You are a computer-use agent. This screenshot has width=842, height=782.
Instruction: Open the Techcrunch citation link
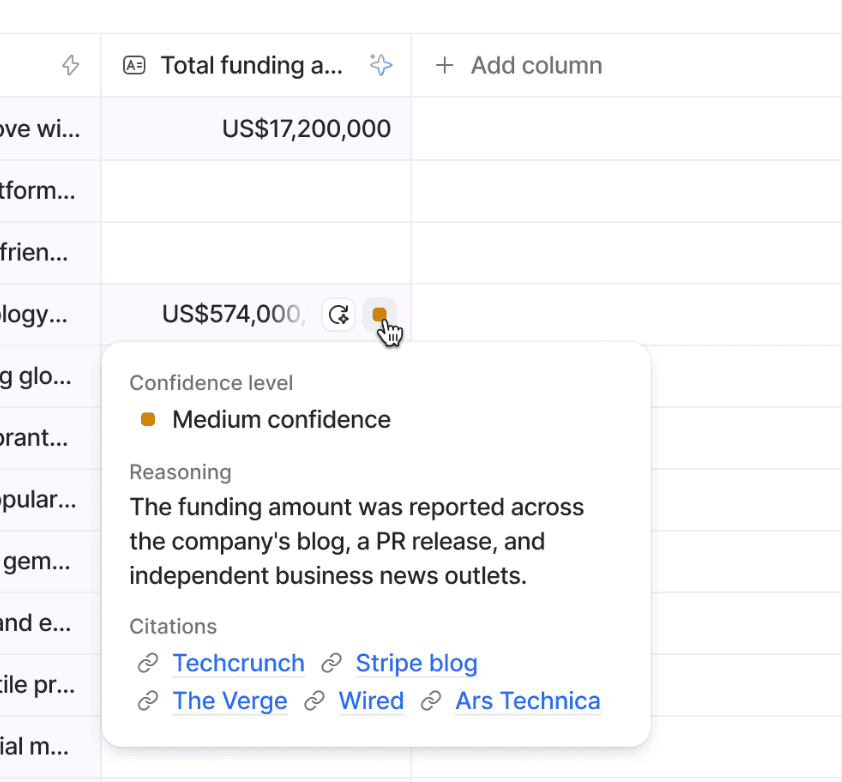[238, 663]
